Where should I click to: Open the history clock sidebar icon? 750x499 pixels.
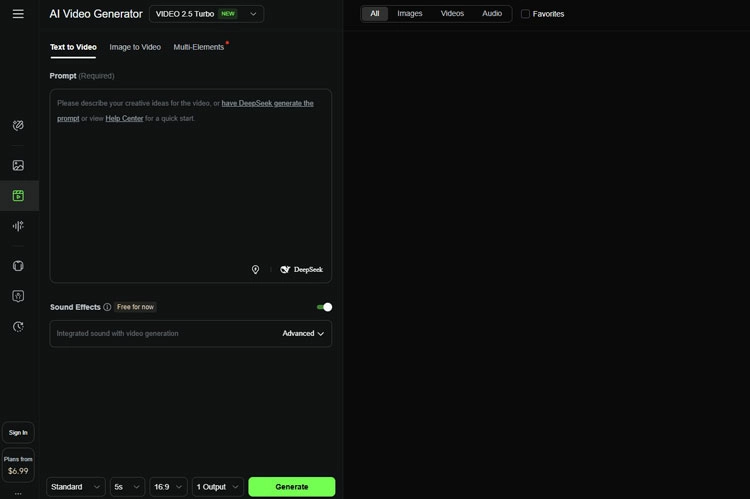coord(18,326)
